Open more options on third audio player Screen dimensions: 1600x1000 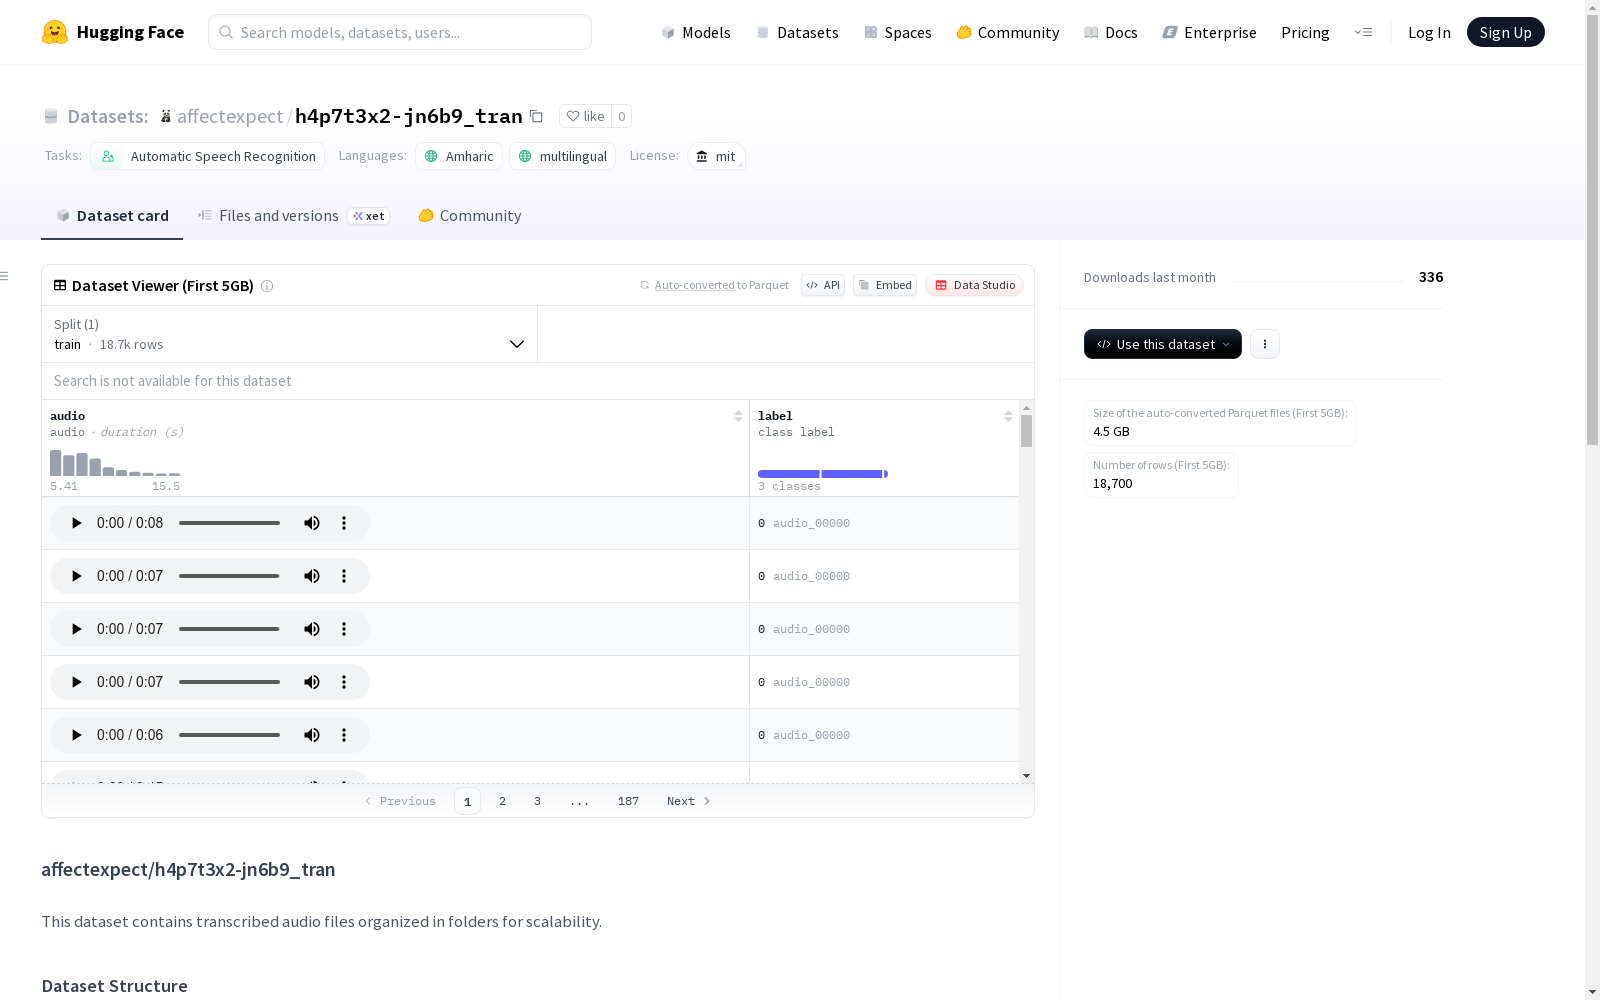(344, 629)
